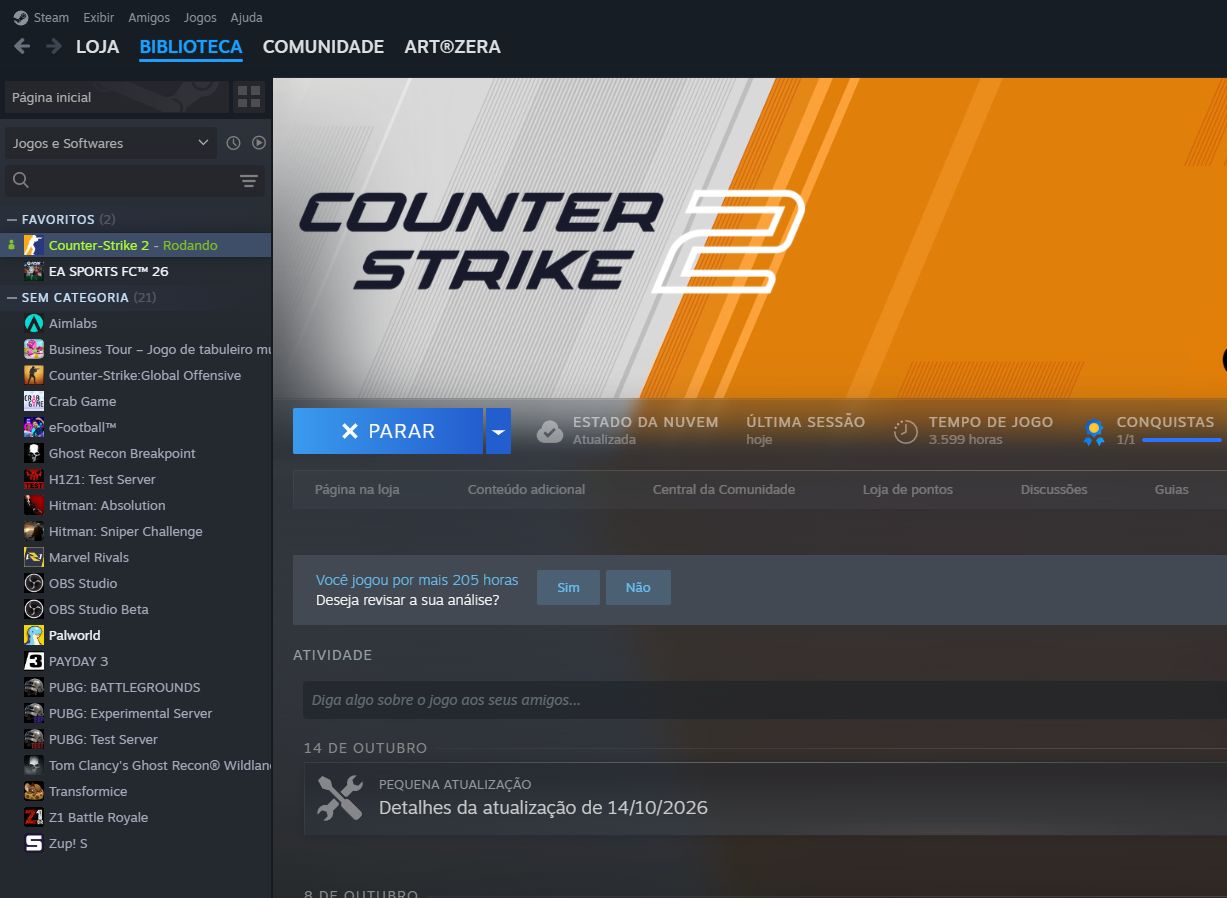The height and width of the screenshot is (898, 1227).
Task: Switch to grid collections view icon
Action: 249,97
